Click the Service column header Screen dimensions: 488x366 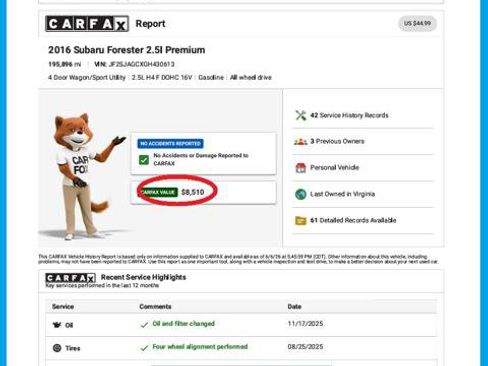[x=63, y=307]
